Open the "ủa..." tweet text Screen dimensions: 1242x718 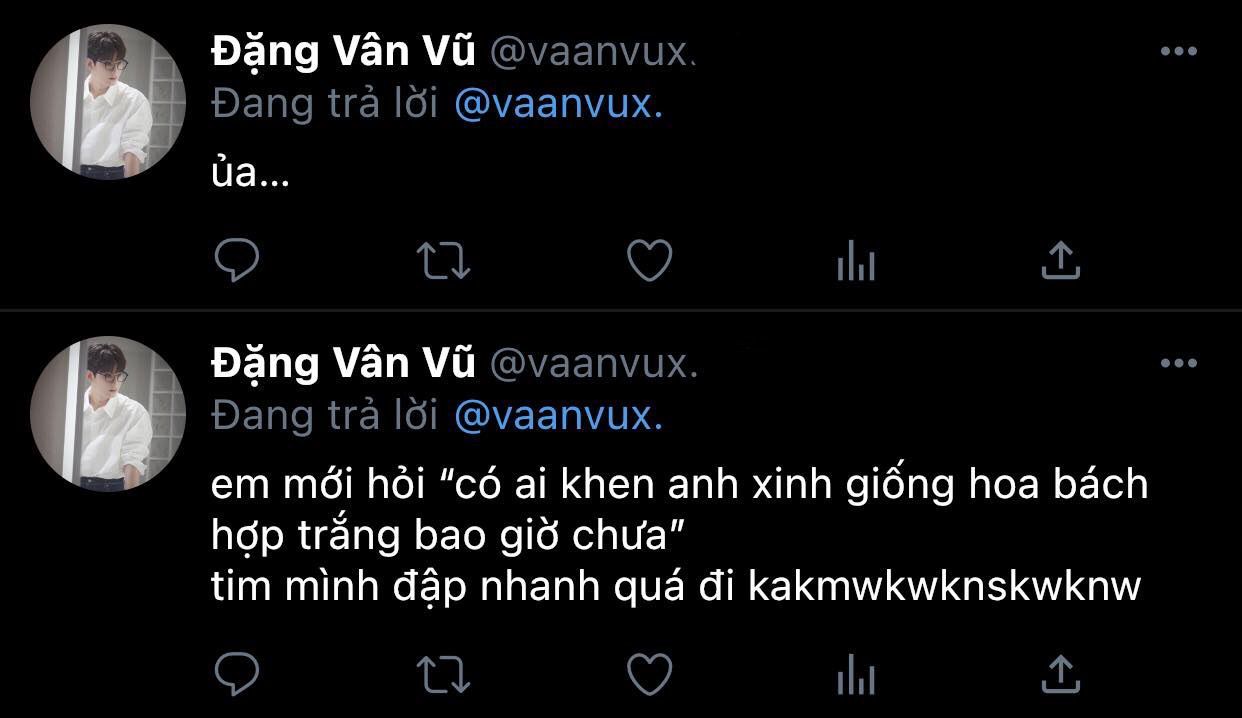(251, 177)
